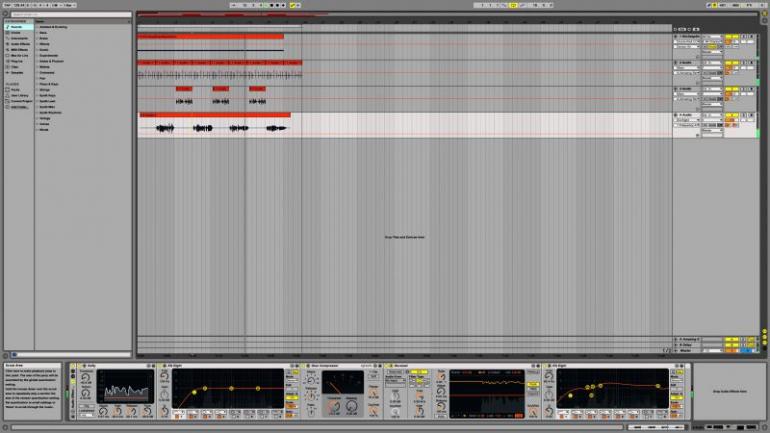Select the Drums browser category
The width and height of the screenshot is (770, 433).
(x=19, y=32)
